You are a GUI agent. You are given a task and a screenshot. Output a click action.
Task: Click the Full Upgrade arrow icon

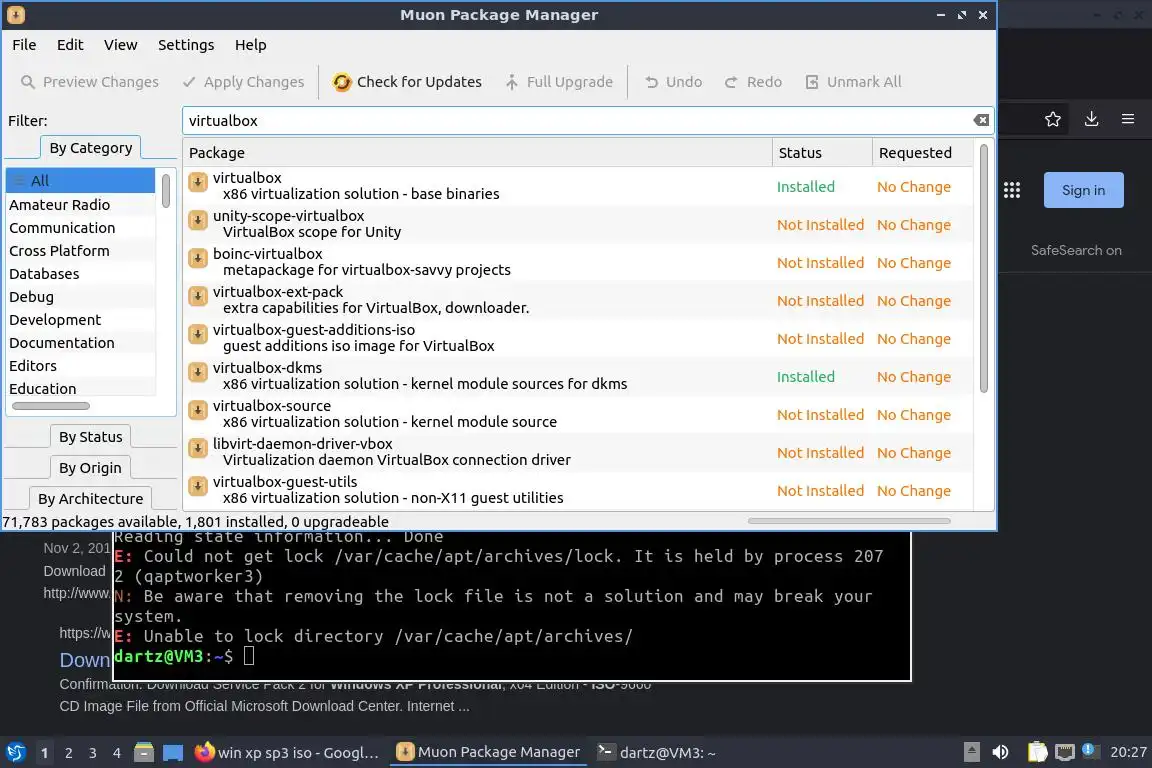[x=511, y=82]
